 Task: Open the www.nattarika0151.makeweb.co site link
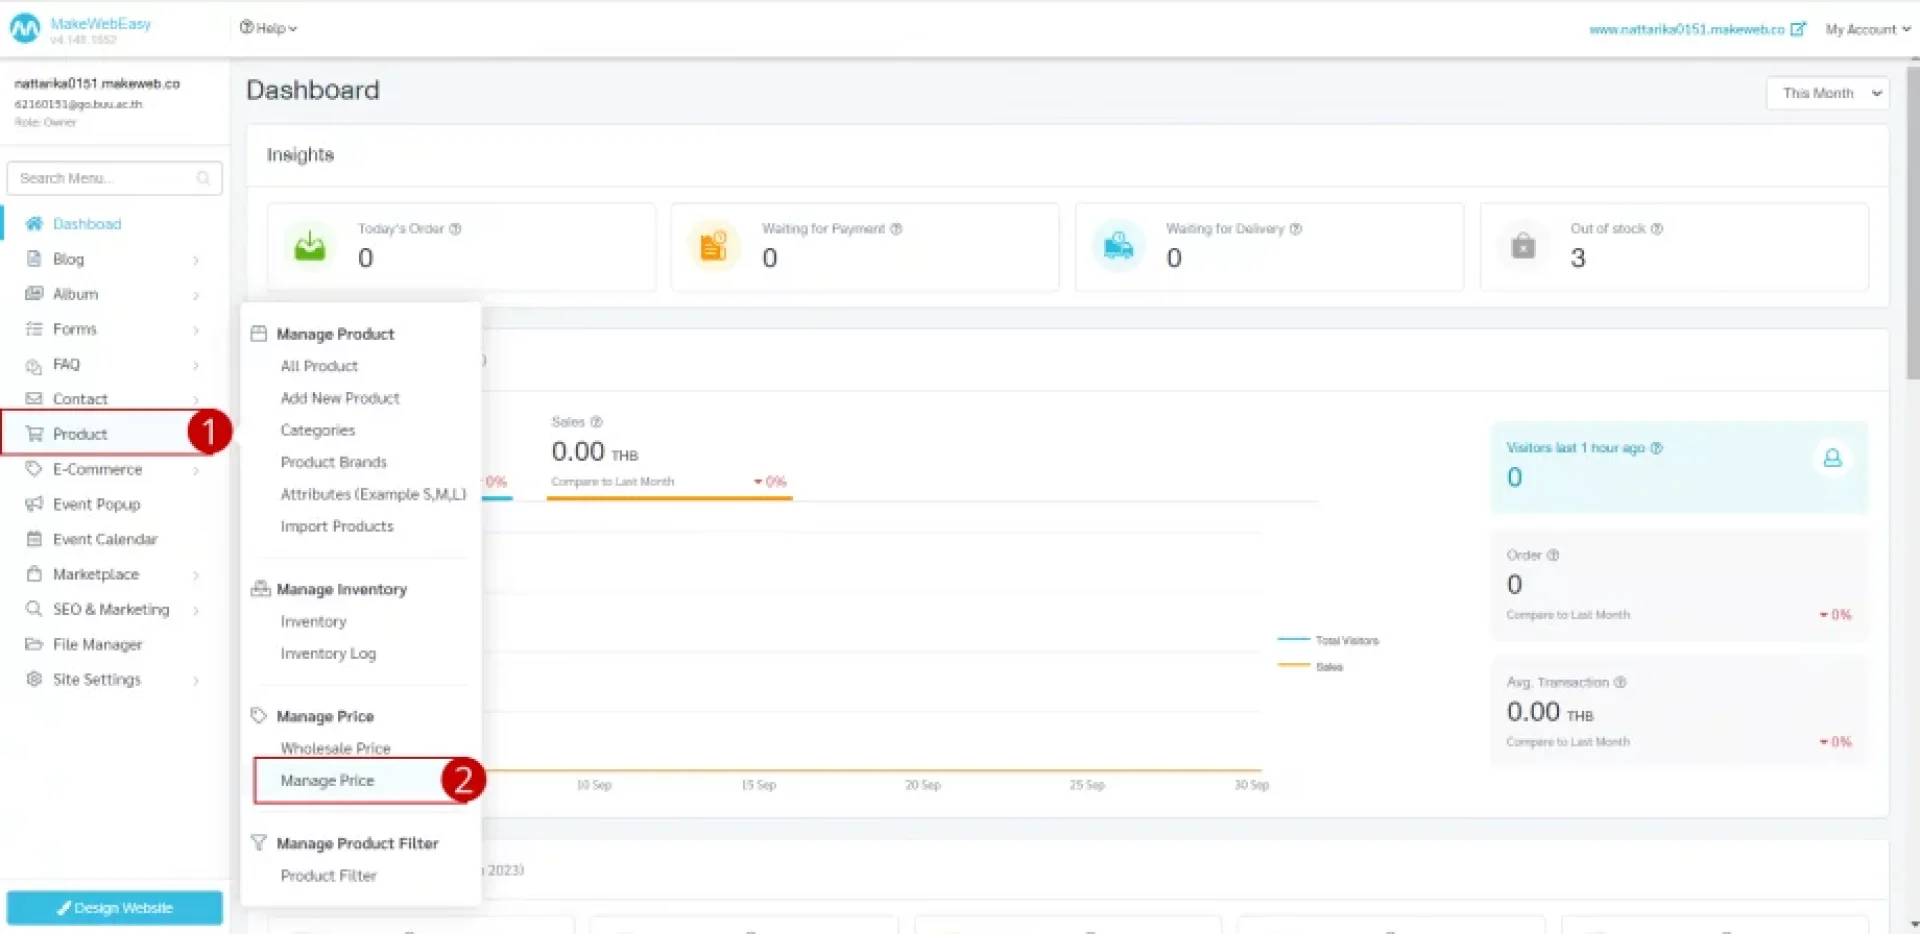coord(1686,29)
